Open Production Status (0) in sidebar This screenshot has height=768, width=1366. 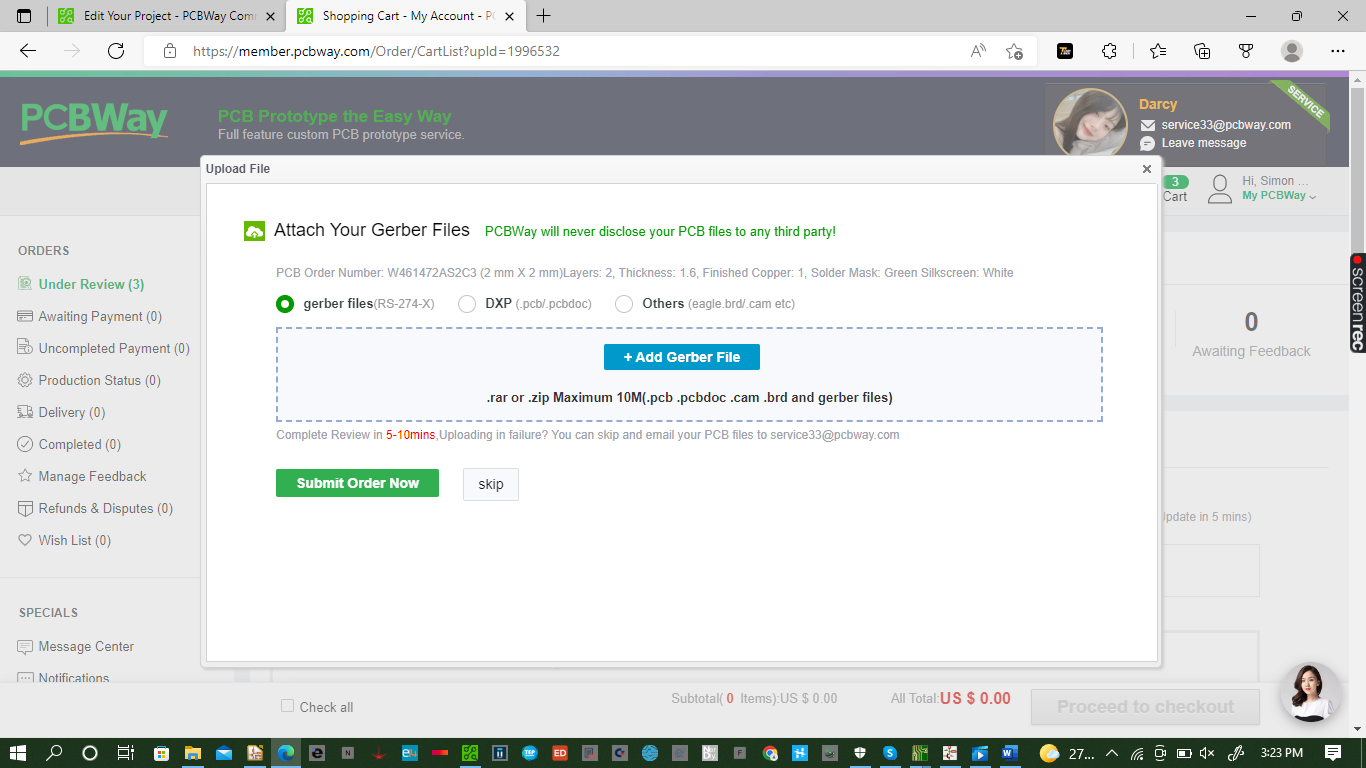tap(99, 380)
